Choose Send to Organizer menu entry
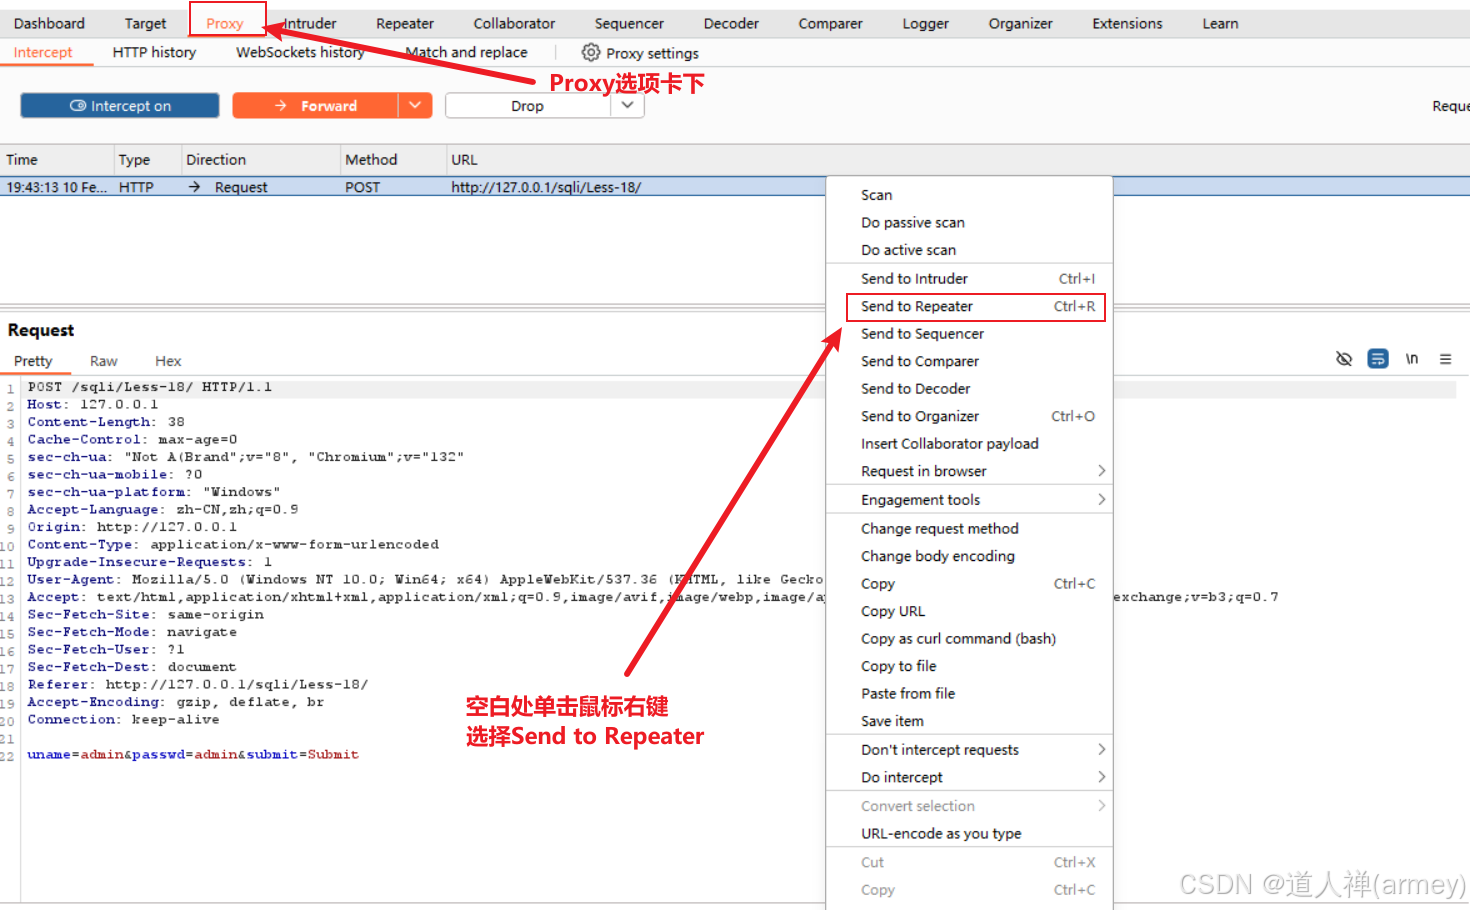The image size is (1470, 910). 969,416
